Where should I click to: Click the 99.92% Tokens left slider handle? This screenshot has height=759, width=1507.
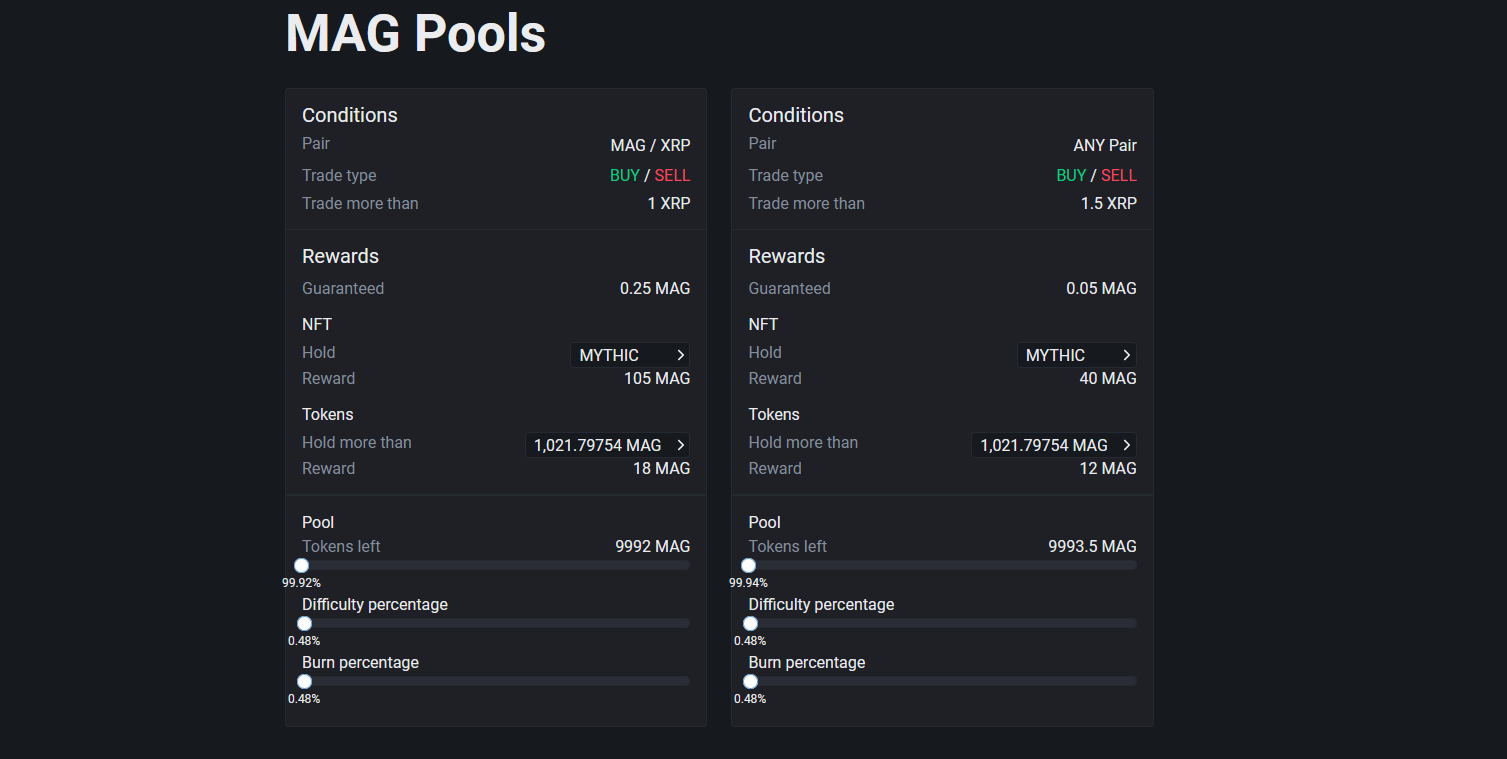click(x=301, y=565)
